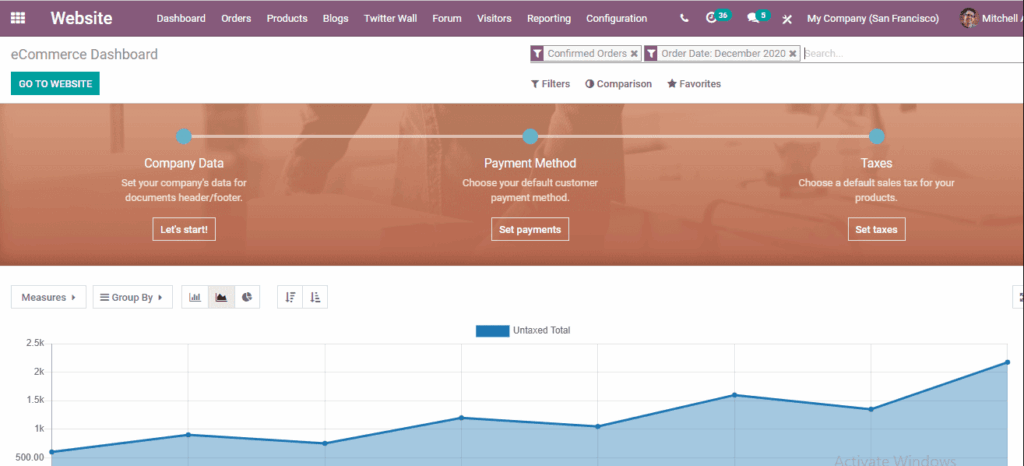Switch to line chart view
The image size is (1024, 466).
(x=221, y=297)
